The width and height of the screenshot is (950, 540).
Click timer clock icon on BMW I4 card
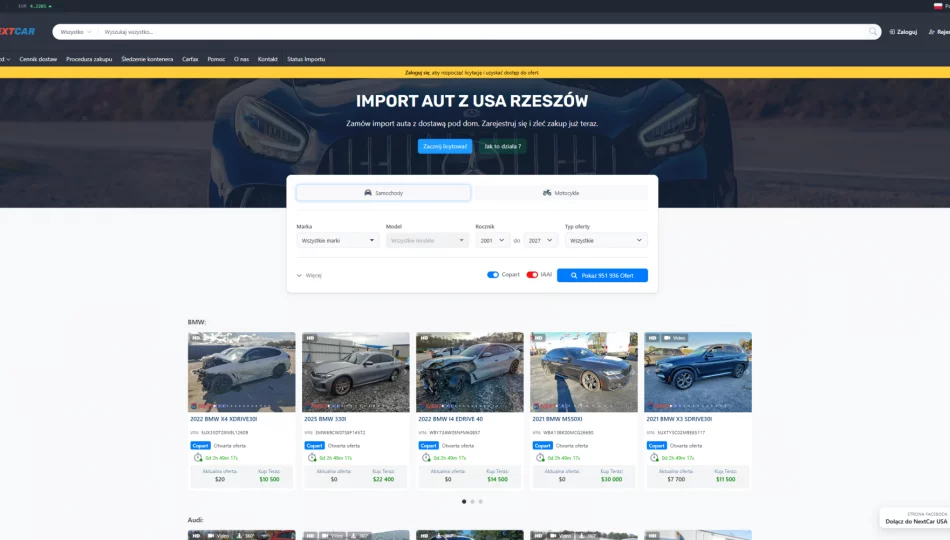click(426, 458)
